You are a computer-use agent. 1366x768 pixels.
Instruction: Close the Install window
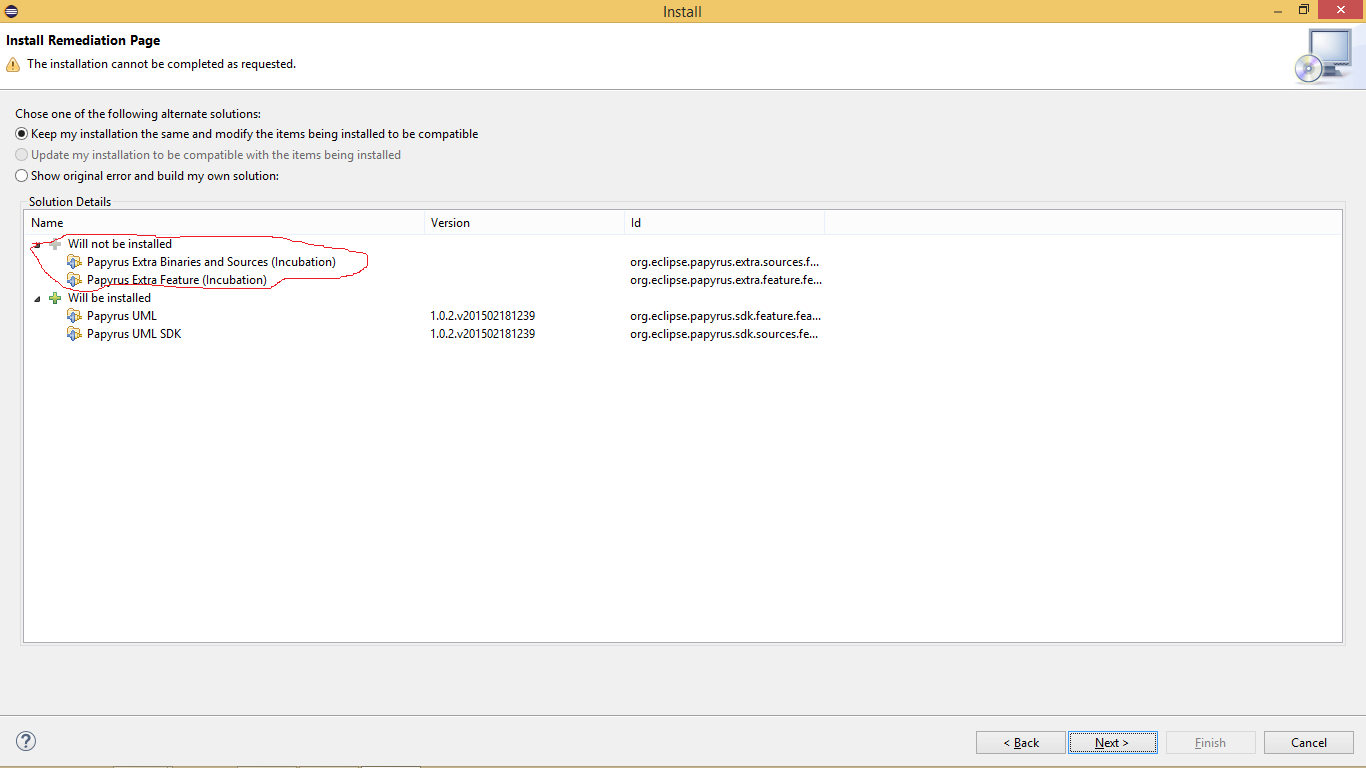pos(1341,10)
